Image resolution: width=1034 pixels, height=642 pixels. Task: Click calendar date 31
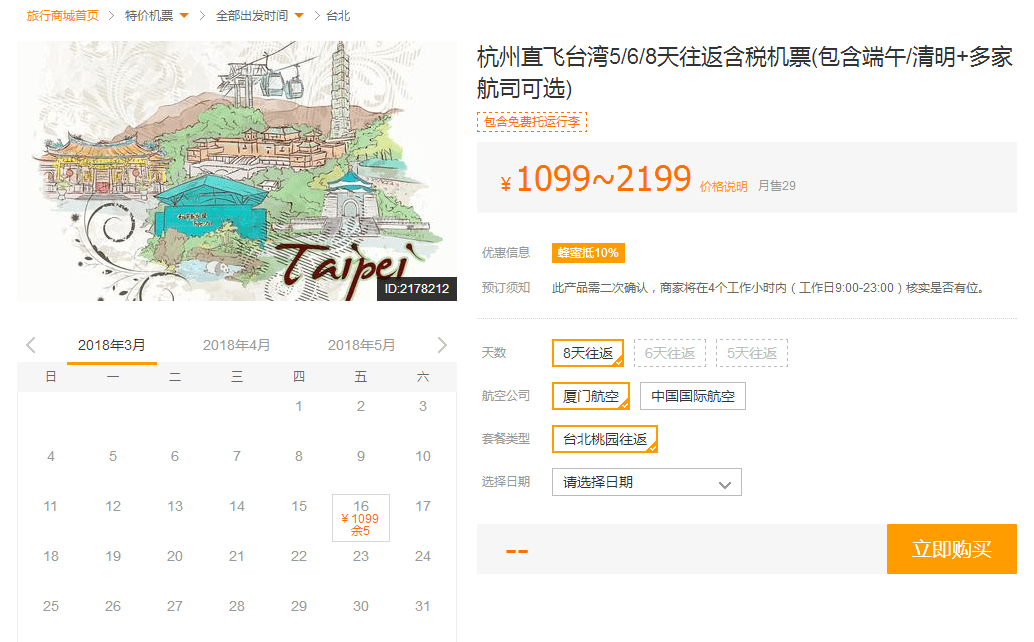(x=423, y=606)
